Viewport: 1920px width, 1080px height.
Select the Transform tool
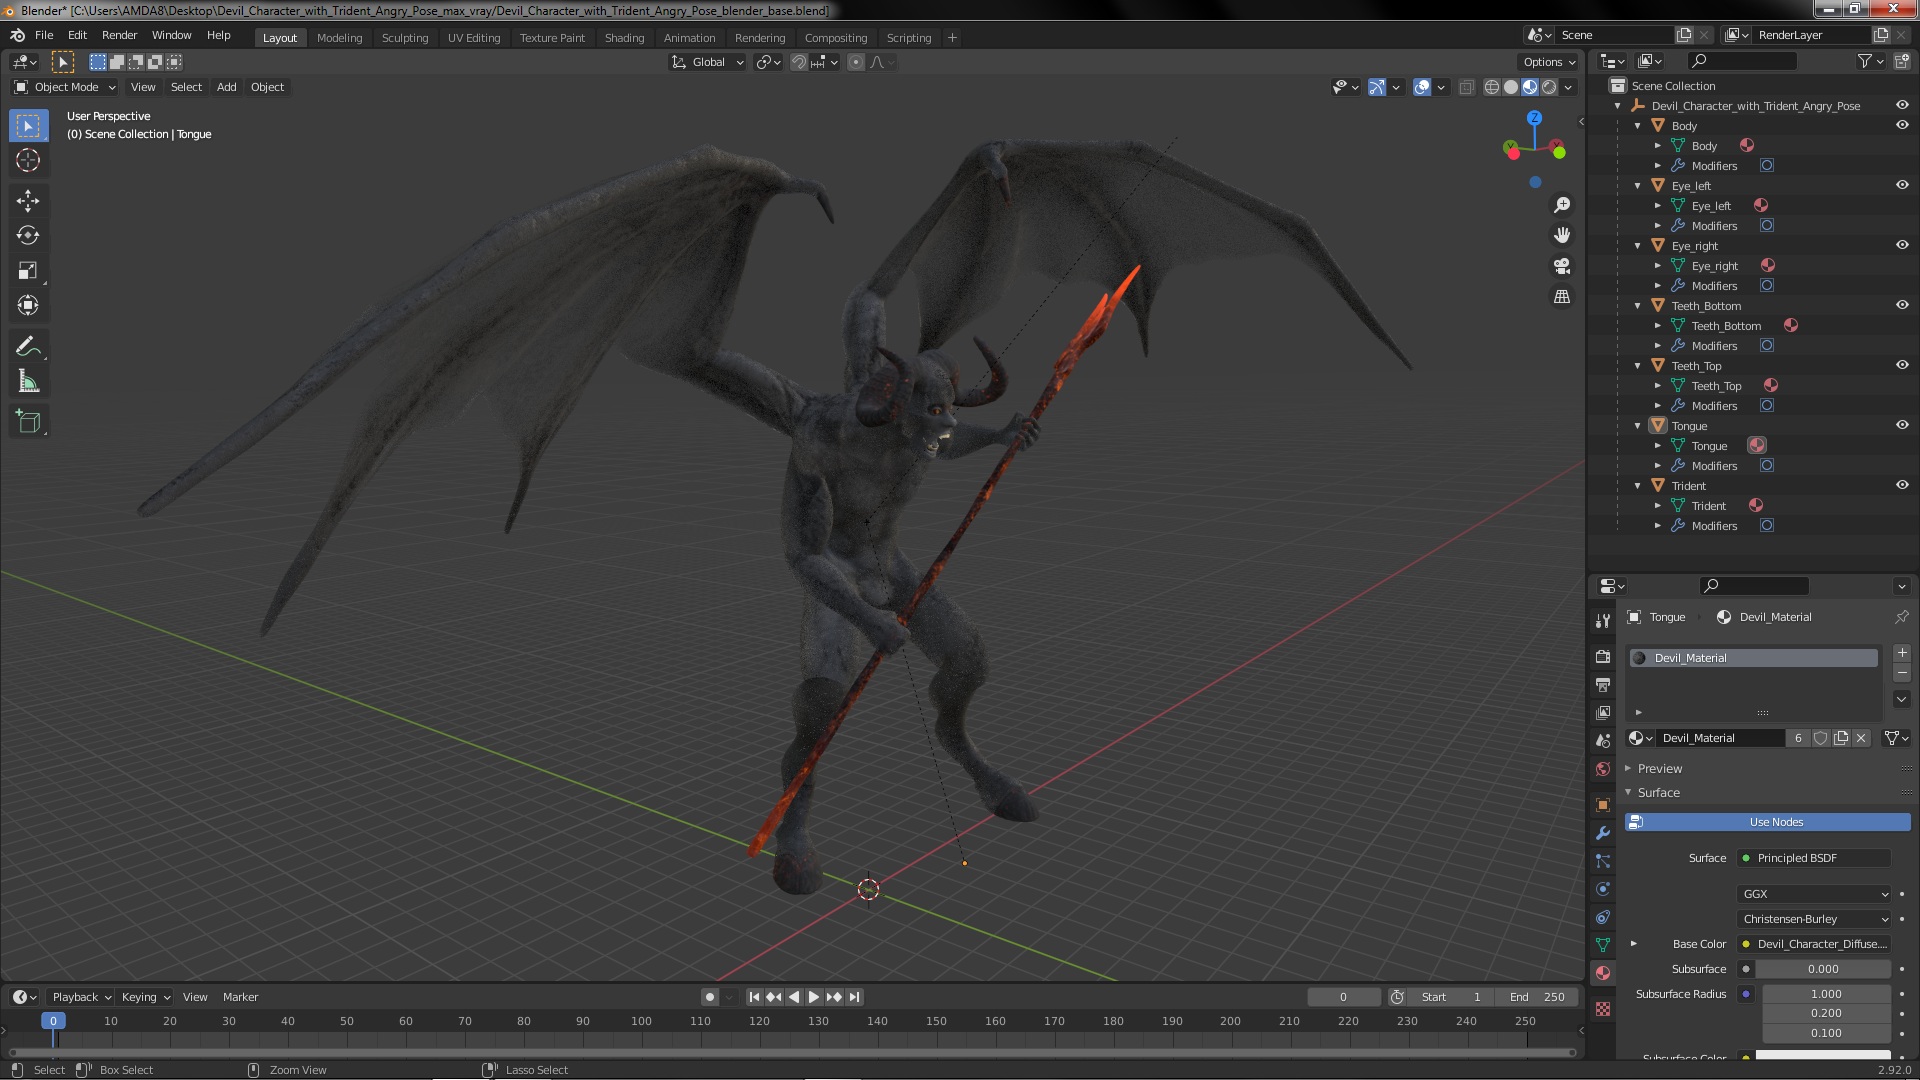tap(28, 306)
